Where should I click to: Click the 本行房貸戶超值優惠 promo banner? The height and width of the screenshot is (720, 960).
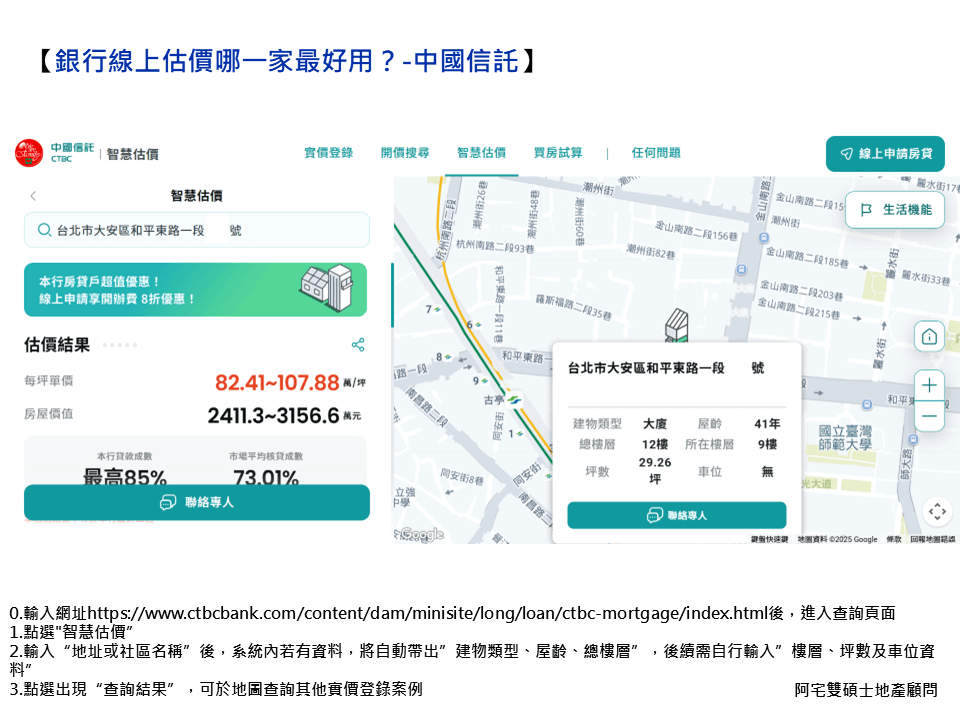pyautogui.click(x=195, y=290)
